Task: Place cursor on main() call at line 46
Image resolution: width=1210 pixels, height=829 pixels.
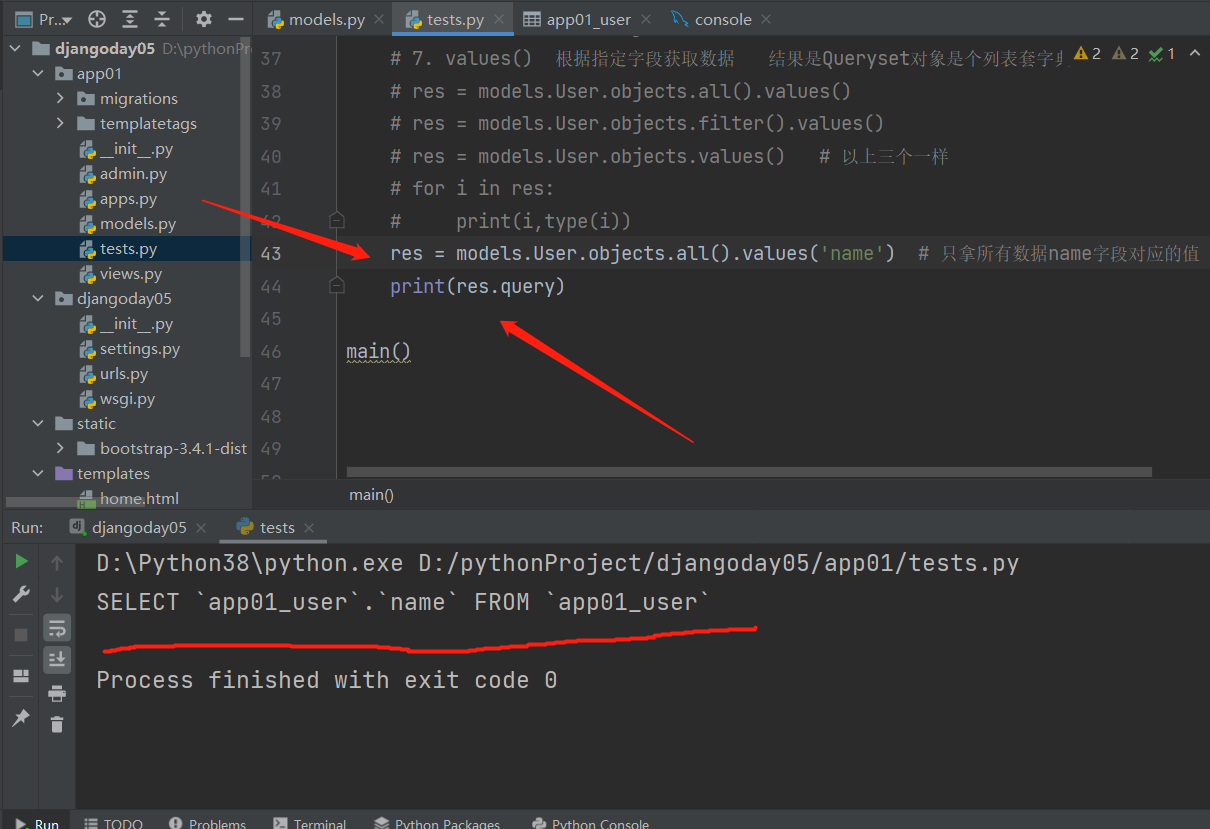Action: pos(379,351)
